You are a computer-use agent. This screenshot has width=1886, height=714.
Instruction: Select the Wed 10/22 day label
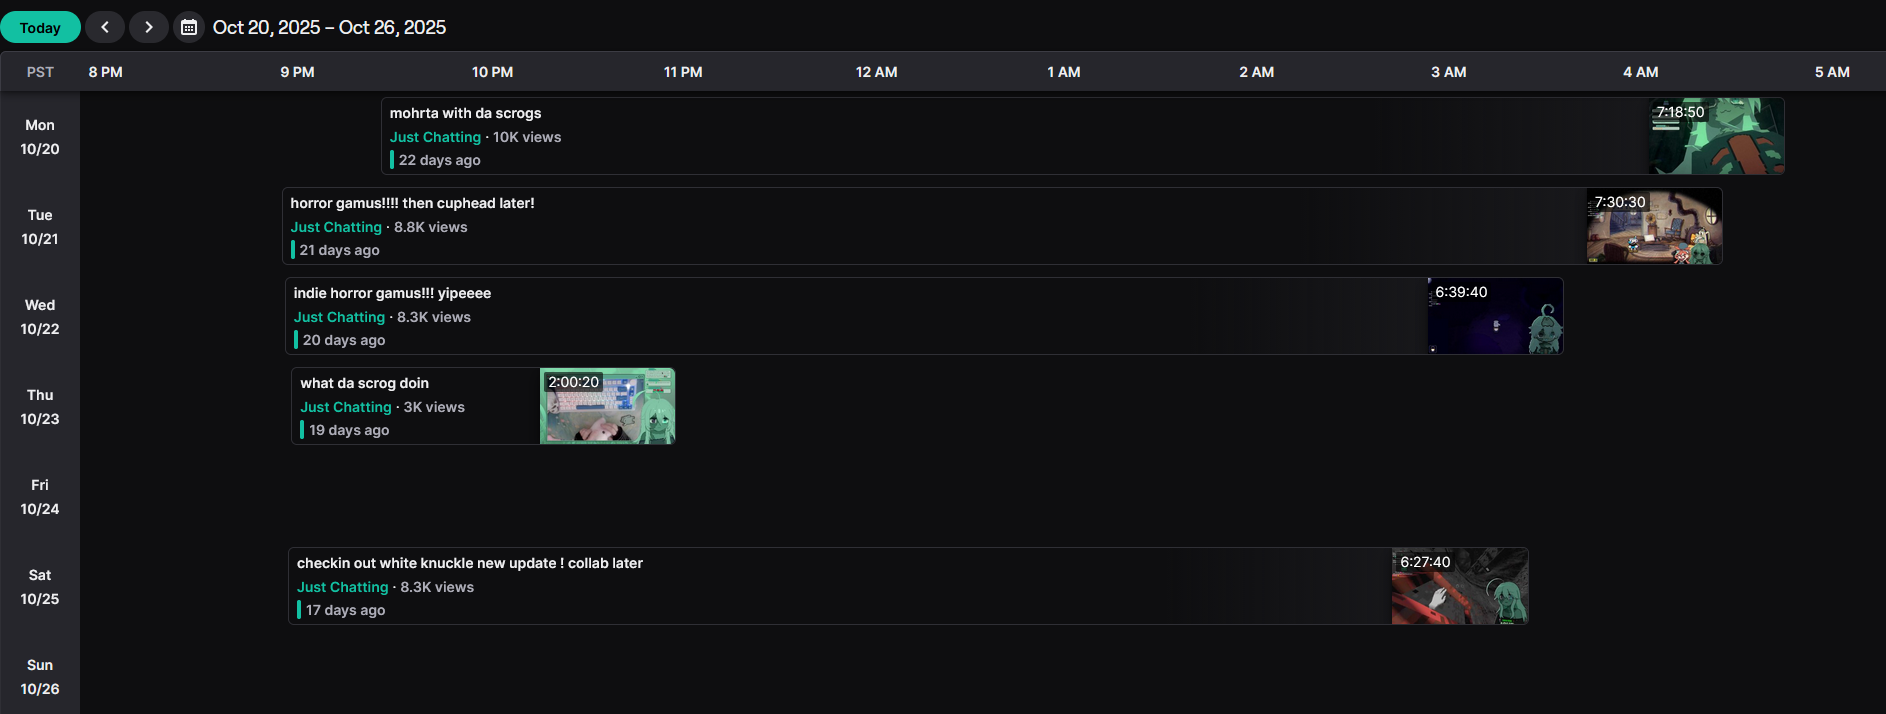[40, 317]
